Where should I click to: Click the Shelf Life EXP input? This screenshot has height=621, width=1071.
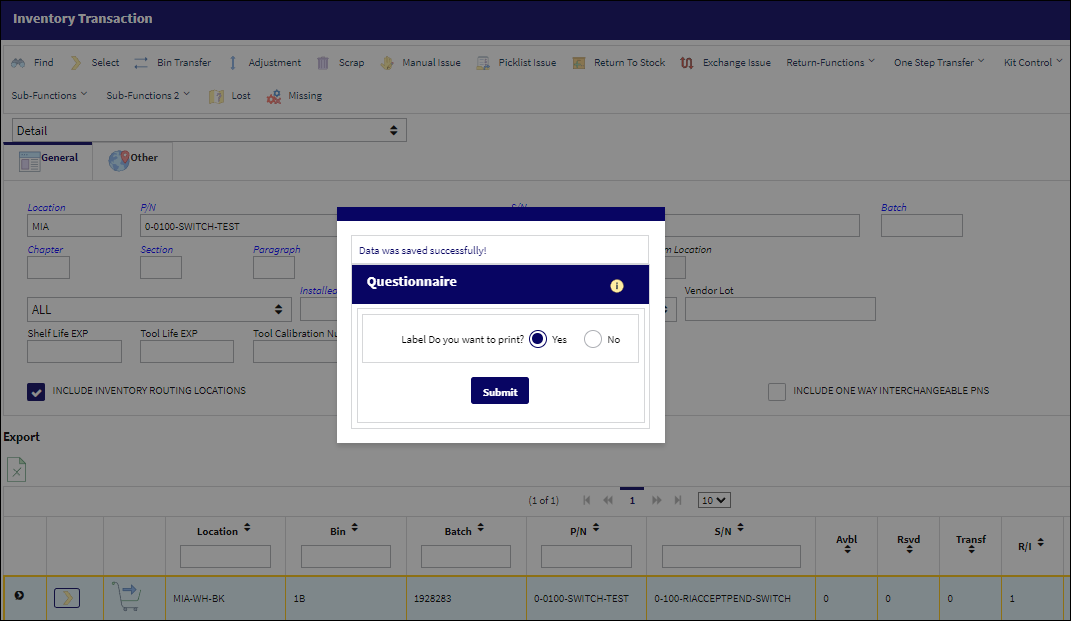click(x=74, y=352)
